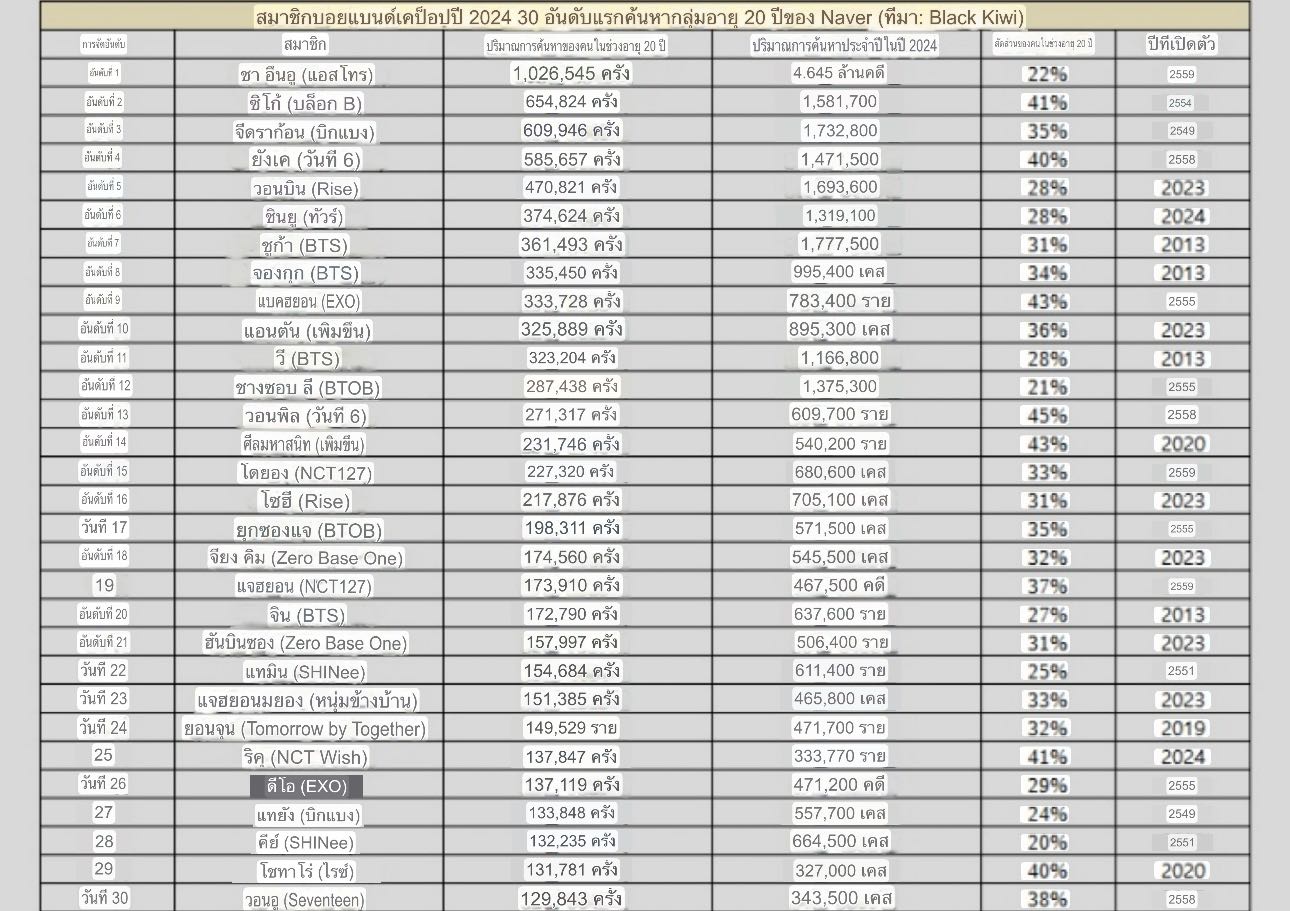Click the annual figure "1,693,600"
The height and width of the screenshot is (911, 1290).
839,187
